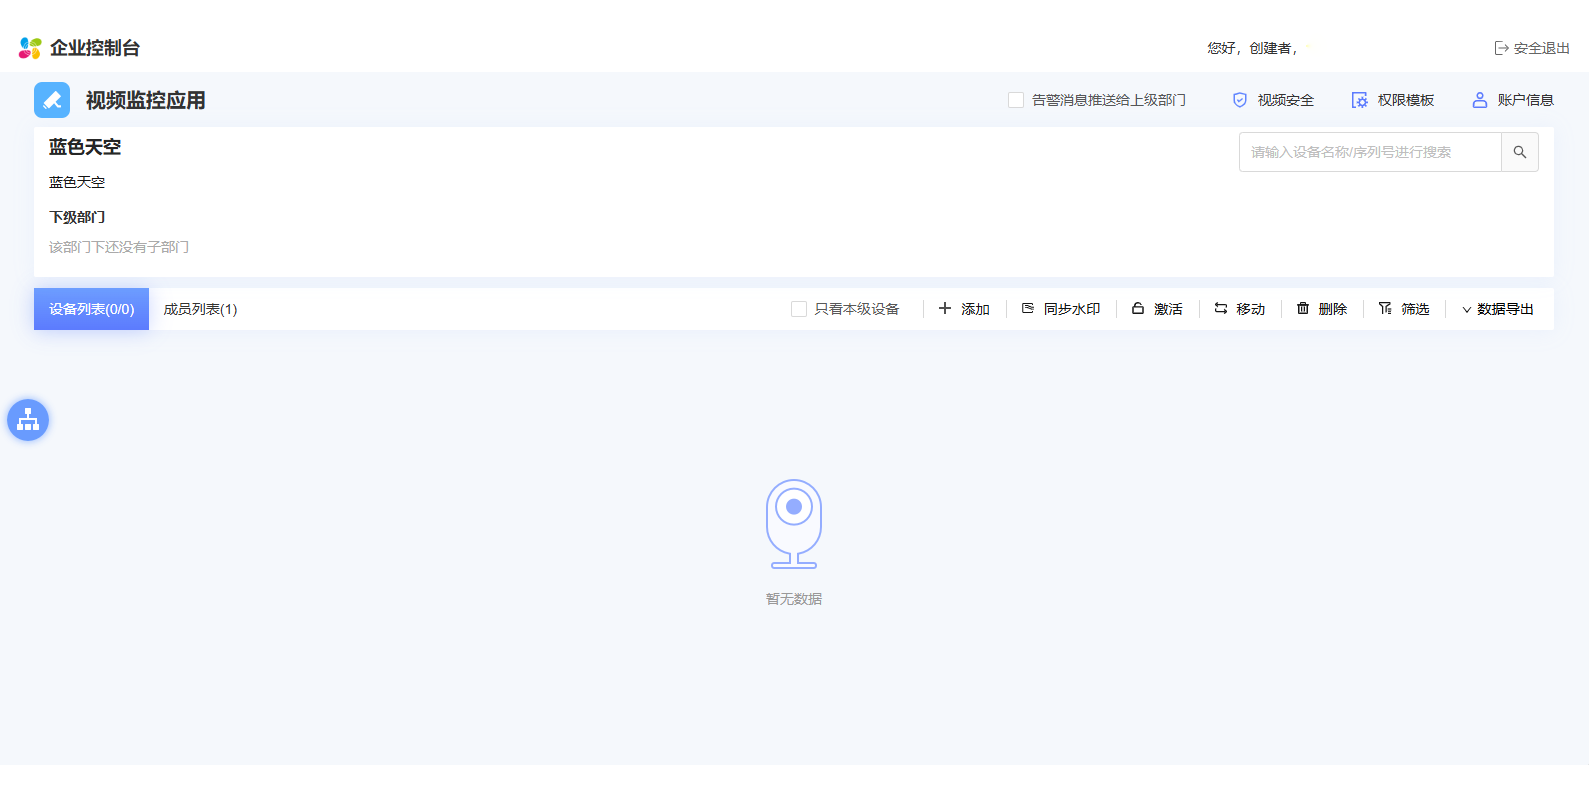Enable alarm push to parent department checkbox
The width and height of the screenshot is (1589, 794).
tap(1016, 100)
